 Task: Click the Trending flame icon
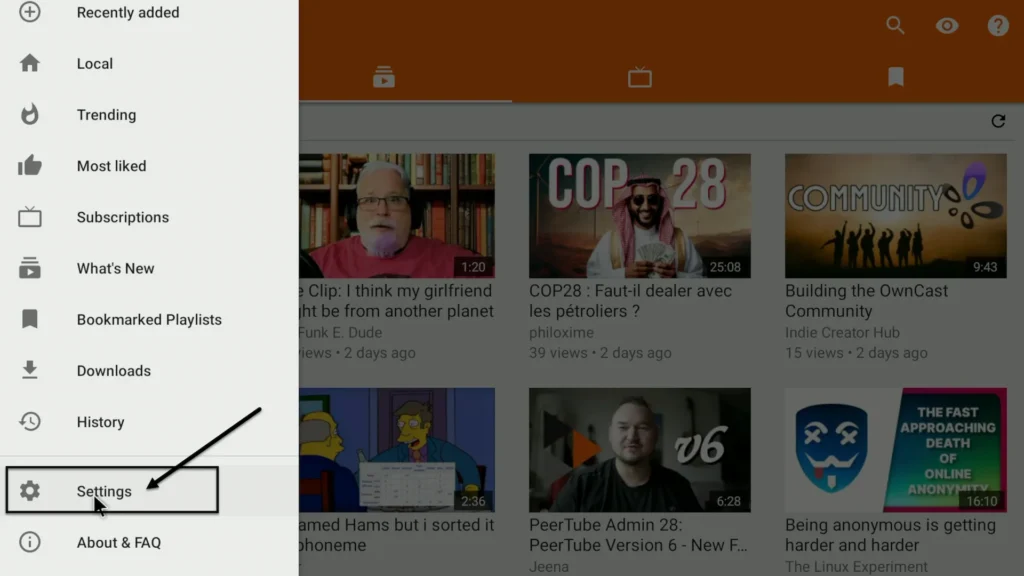[29, 114]
